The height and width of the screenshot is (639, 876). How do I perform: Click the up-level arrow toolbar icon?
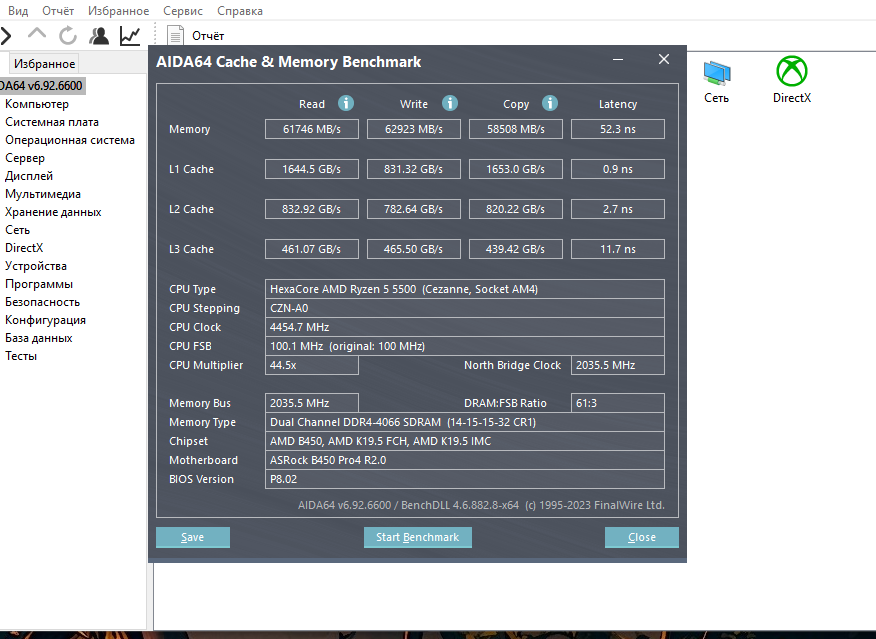(37, 34)
